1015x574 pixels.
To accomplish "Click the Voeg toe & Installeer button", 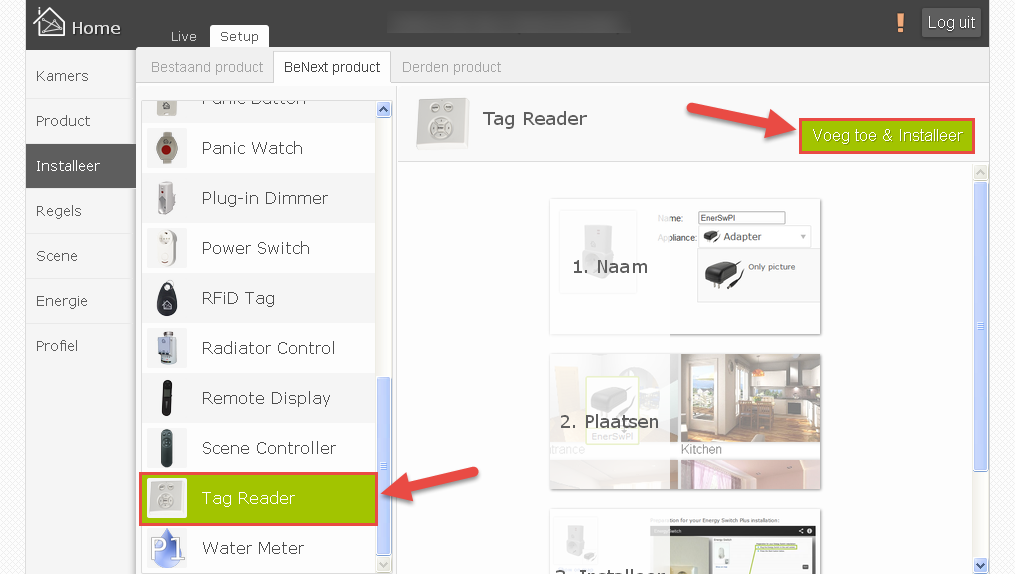I will pyautogui.click(x=887, y=136).
